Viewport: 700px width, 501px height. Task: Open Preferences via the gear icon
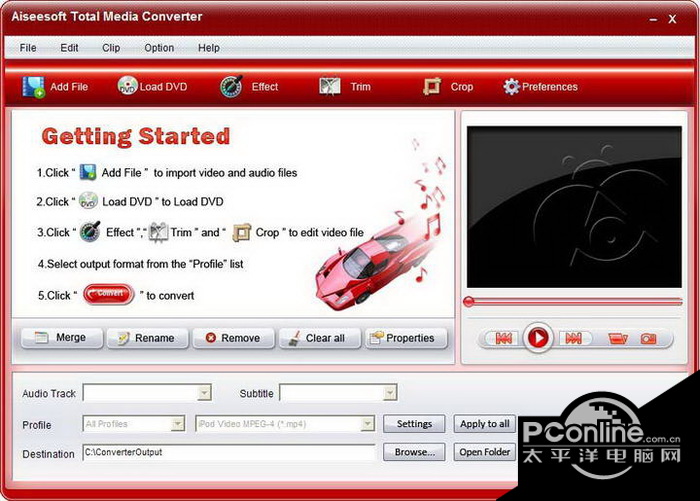pyautogui.click(x=512, y=87)
